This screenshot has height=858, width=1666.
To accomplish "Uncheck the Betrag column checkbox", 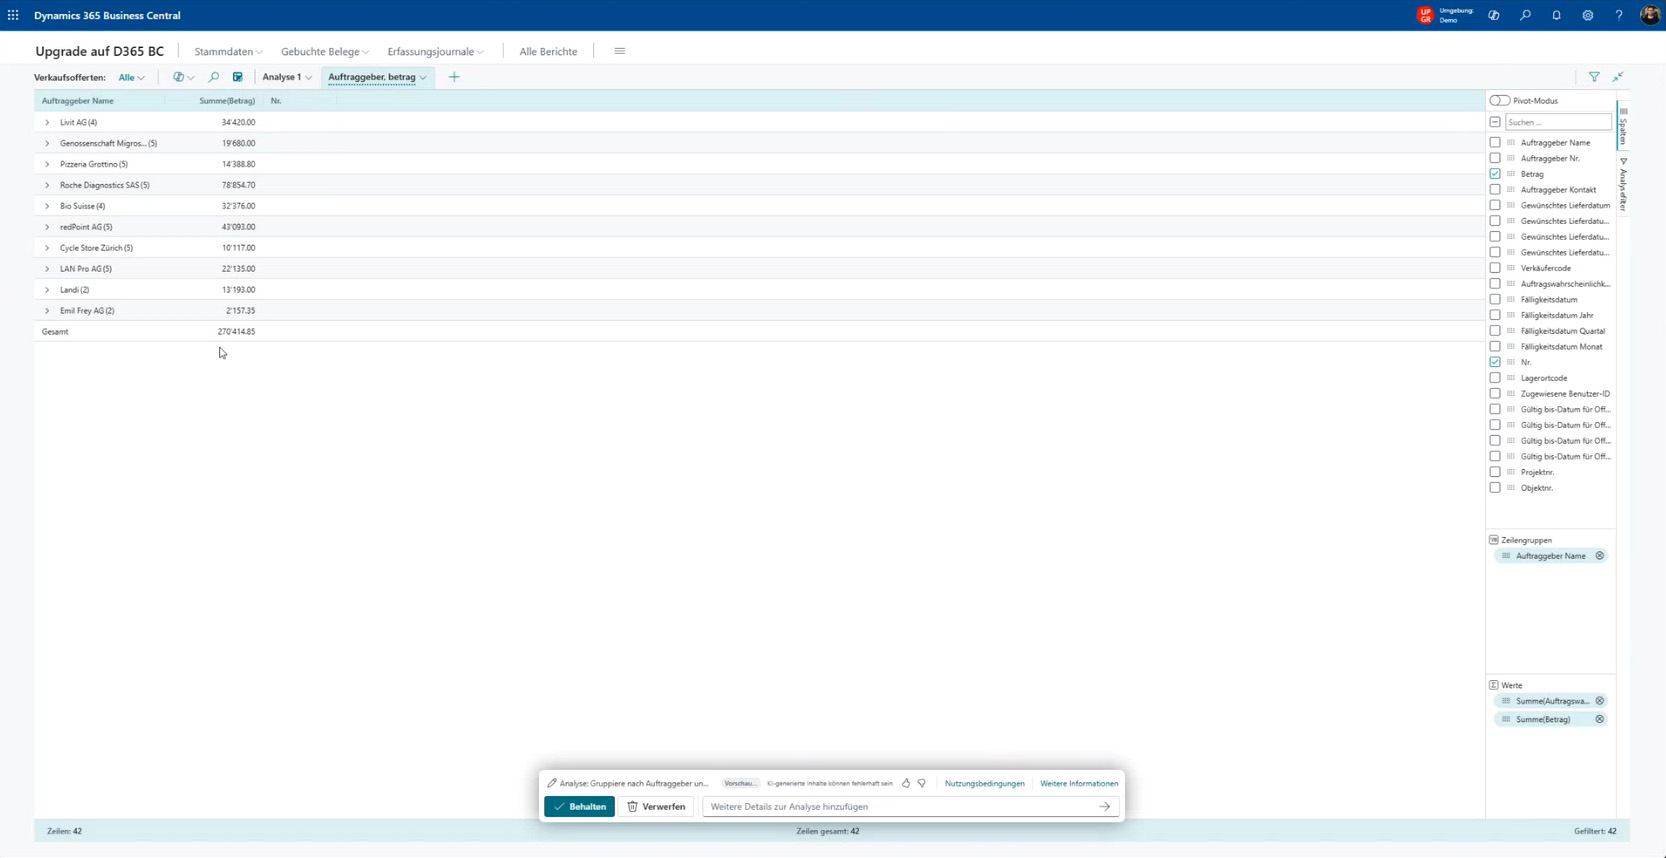I will click(1495, 174).
